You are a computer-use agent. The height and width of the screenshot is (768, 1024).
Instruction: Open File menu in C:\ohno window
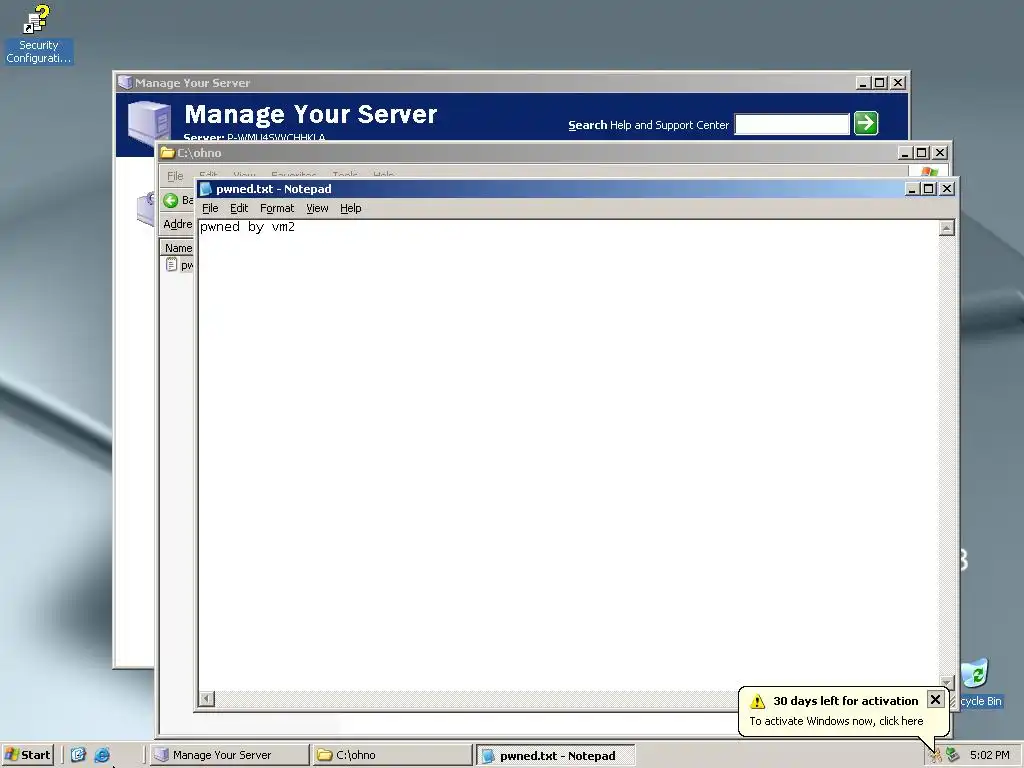click(175, 176)
